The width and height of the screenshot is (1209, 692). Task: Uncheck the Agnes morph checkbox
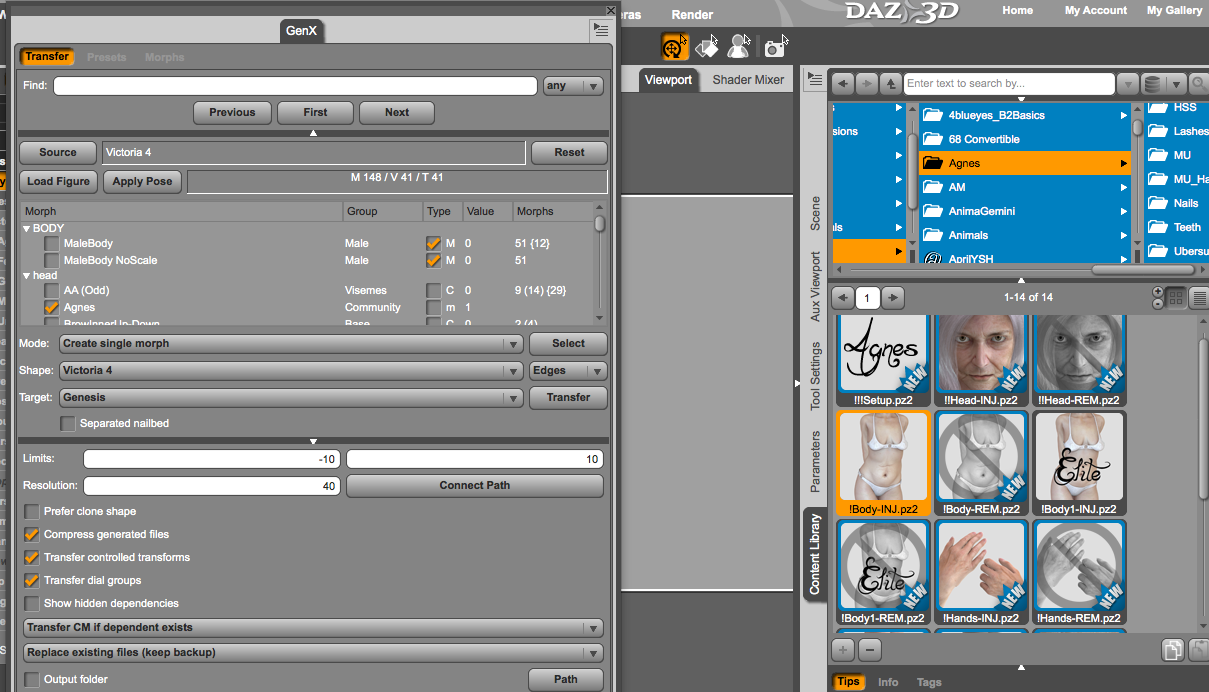click(51, 307)
